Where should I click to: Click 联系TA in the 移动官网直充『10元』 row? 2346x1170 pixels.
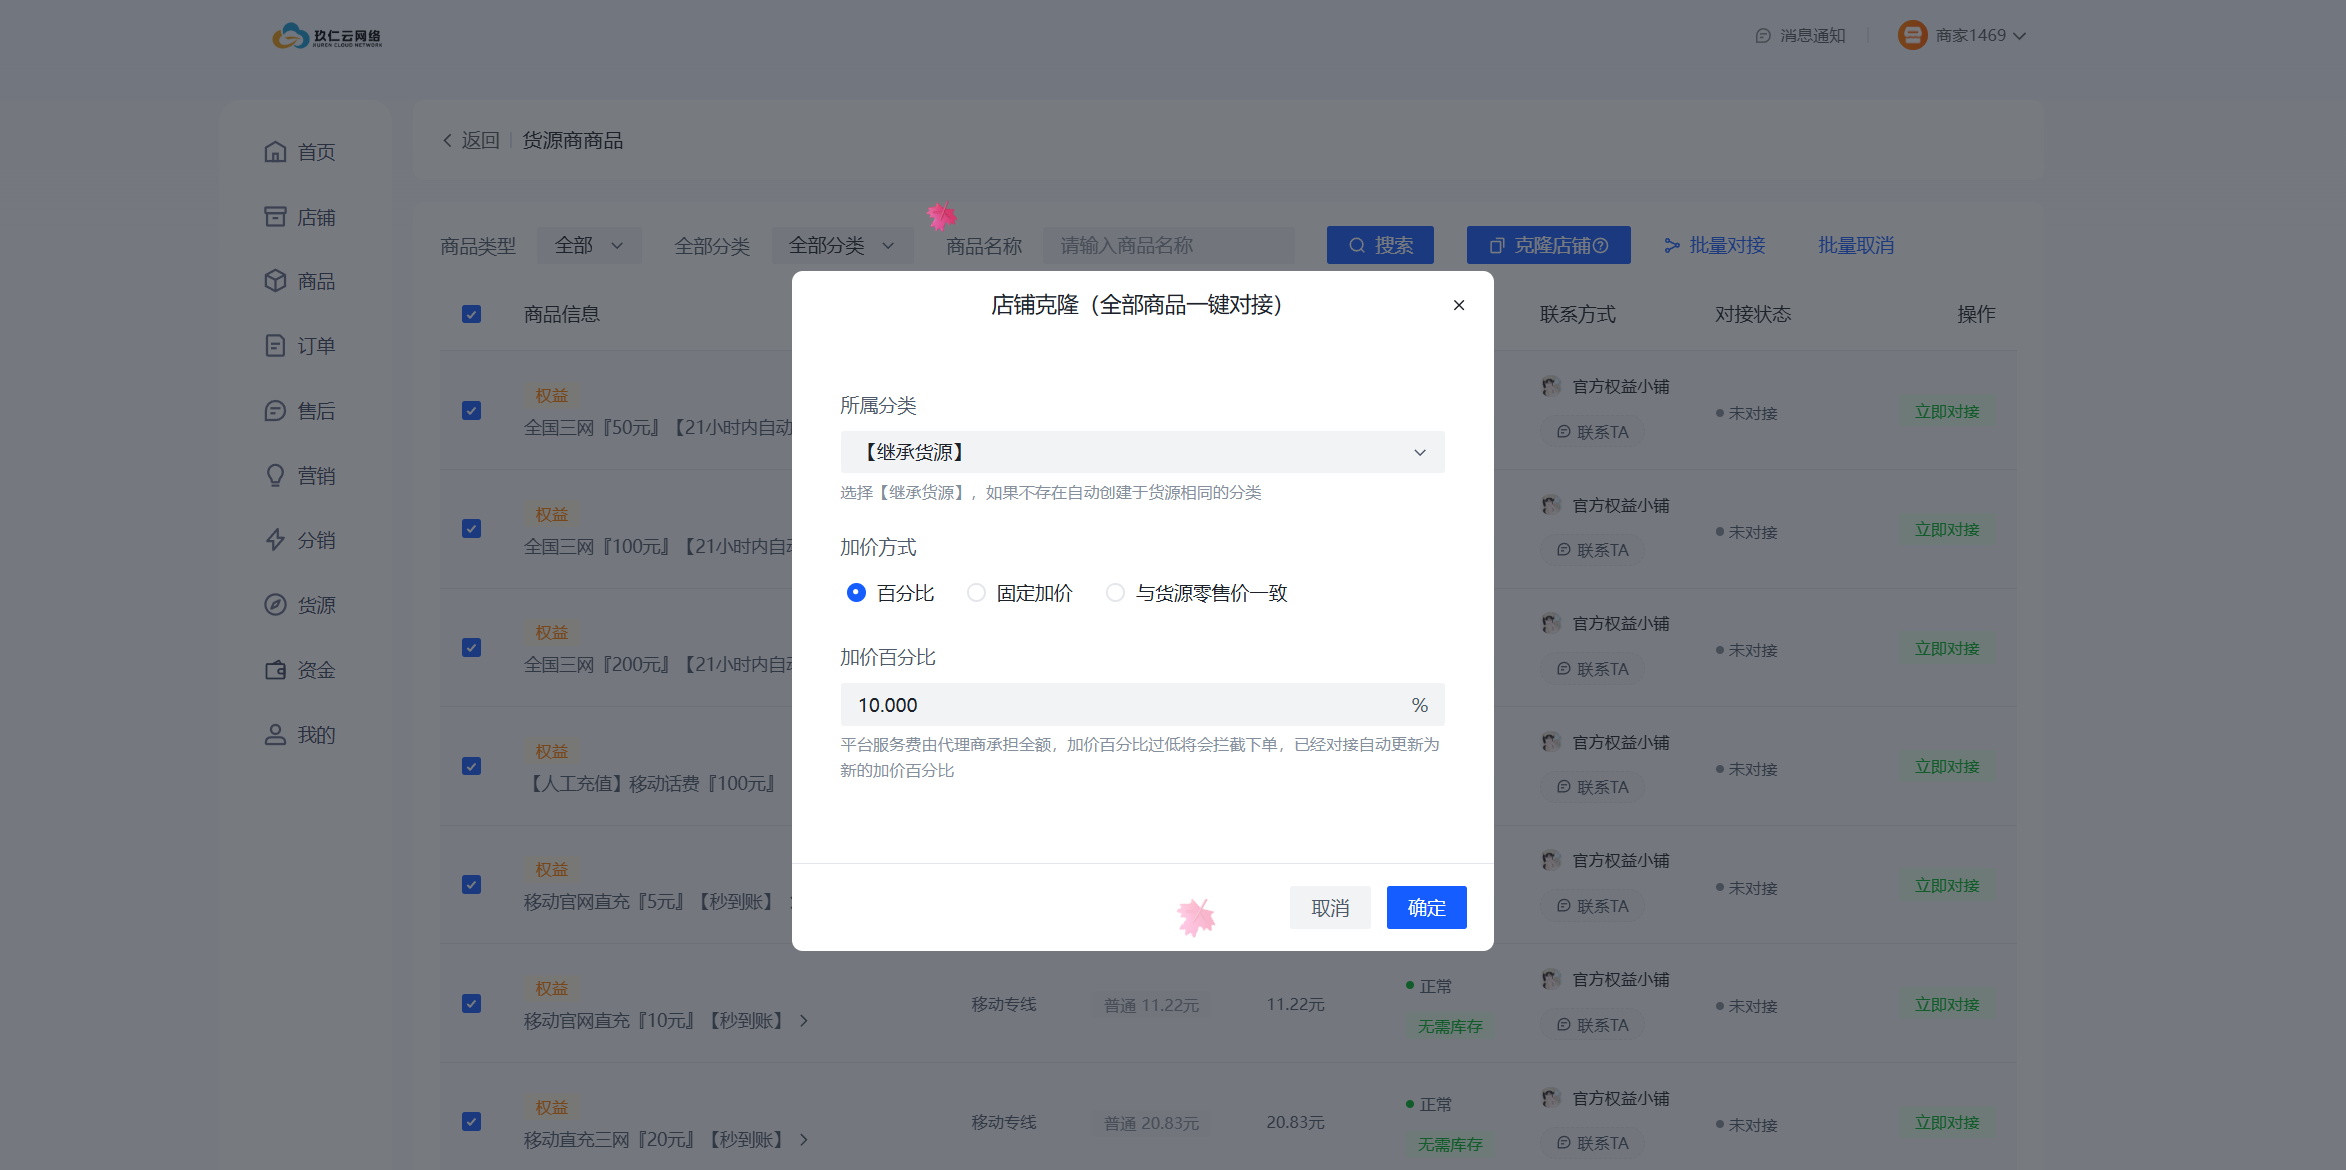click(1592, 1025)
